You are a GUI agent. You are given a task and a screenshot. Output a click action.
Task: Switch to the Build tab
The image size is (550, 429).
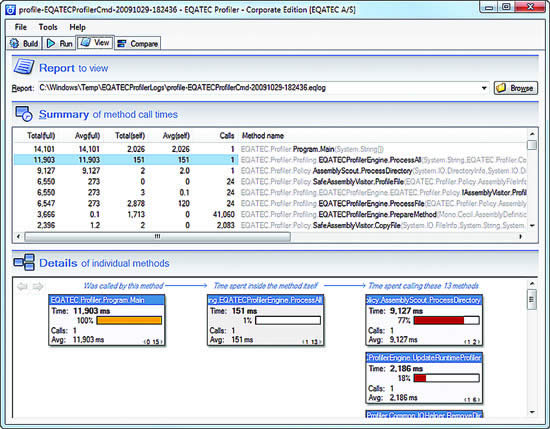(x=24, y=43)
